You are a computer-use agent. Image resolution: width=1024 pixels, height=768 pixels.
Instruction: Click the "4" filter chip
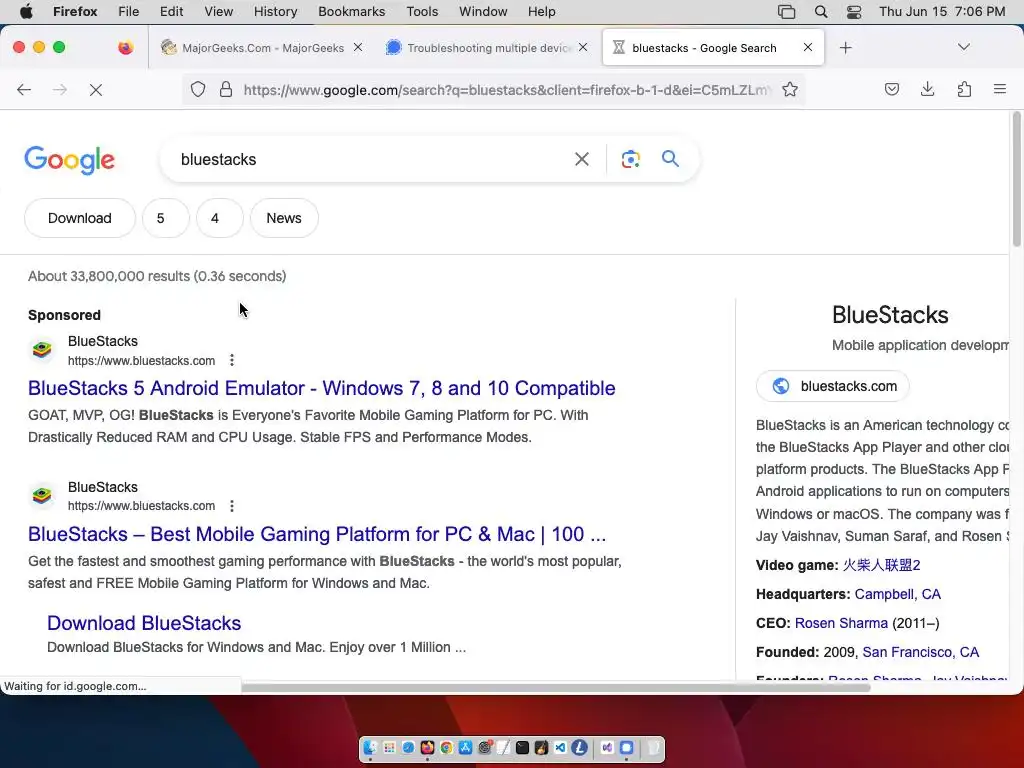(219, 218)
